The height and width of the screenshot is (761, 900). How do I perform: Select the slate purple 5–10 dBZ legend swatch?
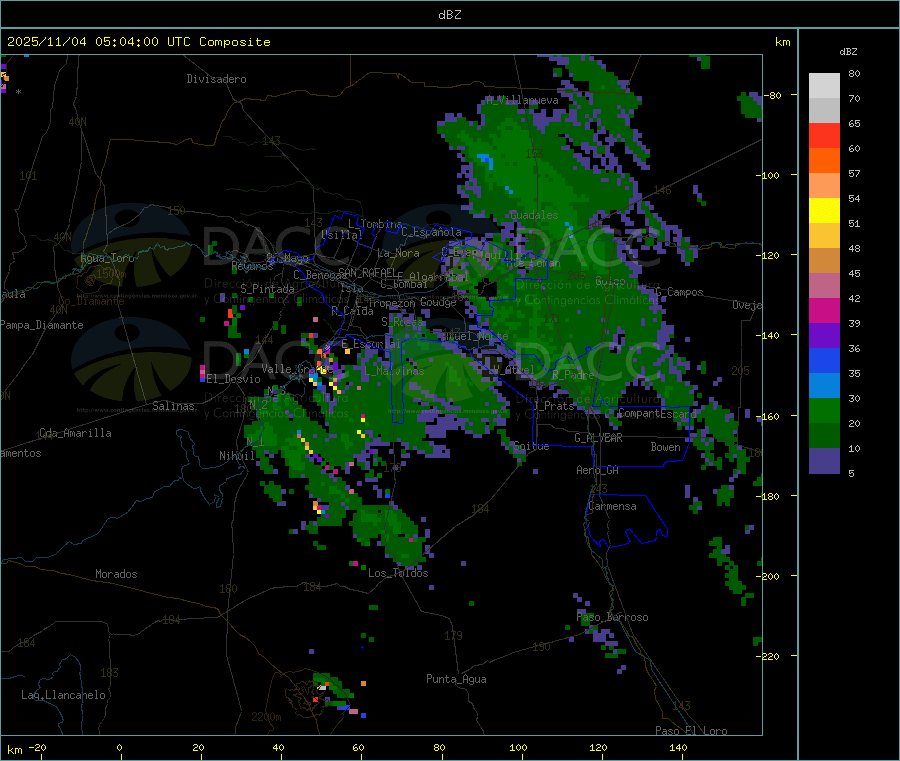point(824,461)
